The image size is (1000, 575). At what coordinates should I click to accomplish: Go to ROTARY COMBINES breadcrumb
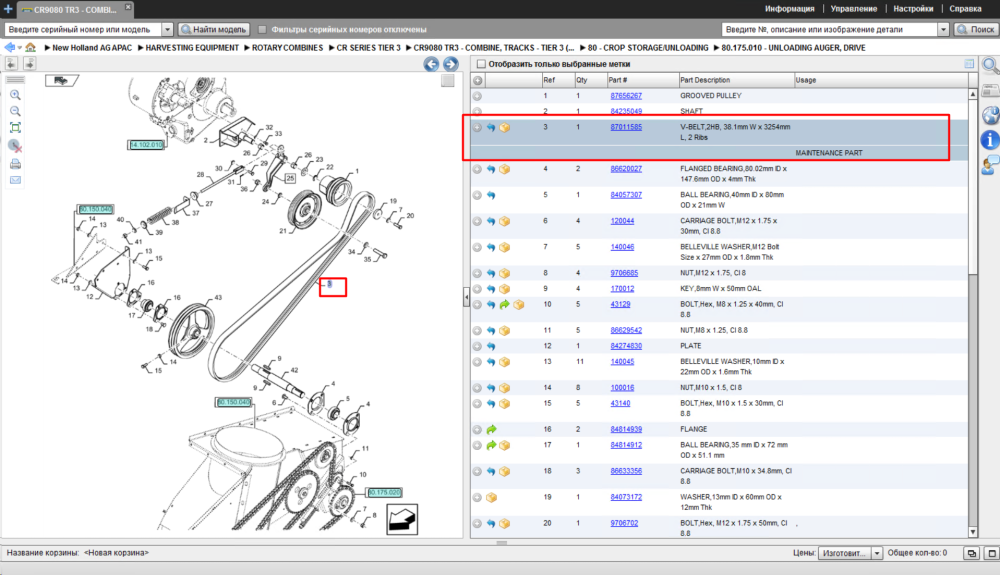[x=288, y=48]
